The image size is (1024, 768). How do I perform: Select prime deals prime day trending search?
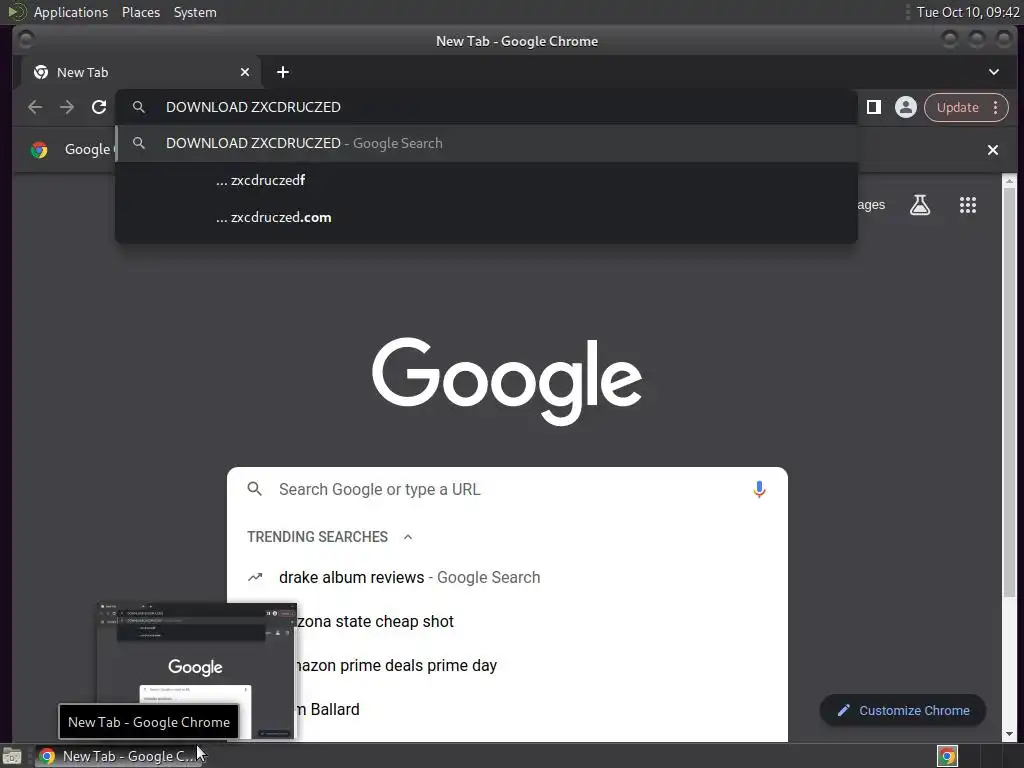pyautogui.click(x=507, y=665)
